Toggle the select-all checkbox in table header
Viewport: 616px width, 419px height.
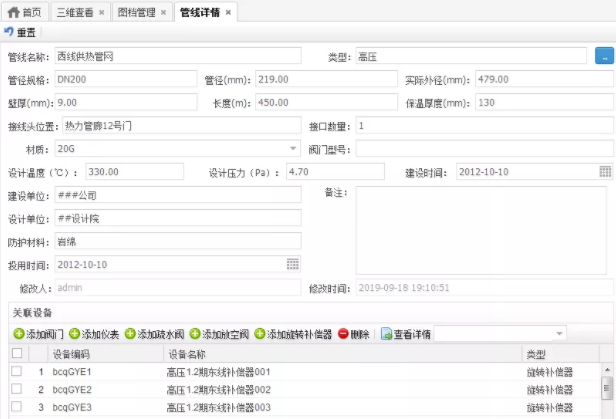click(x=16, y=354)
